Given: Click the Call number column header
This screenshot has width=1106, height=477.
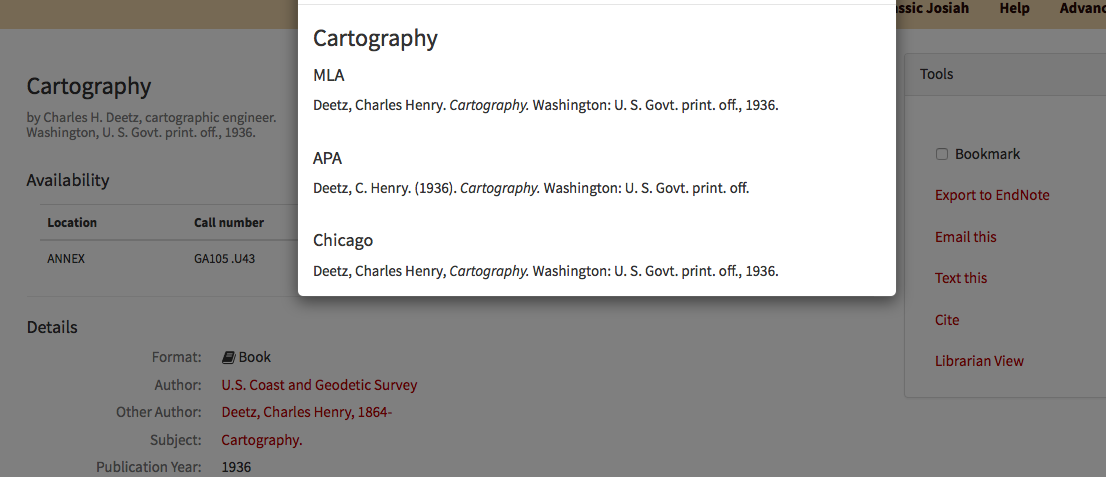Looking at the screenshot, I should [229, 222].
